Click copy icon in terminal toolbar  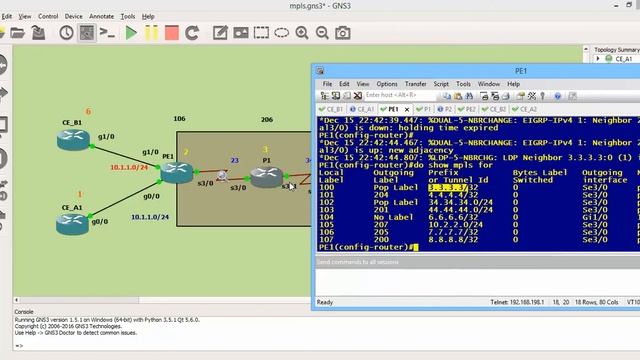click(x=447, y=96)
